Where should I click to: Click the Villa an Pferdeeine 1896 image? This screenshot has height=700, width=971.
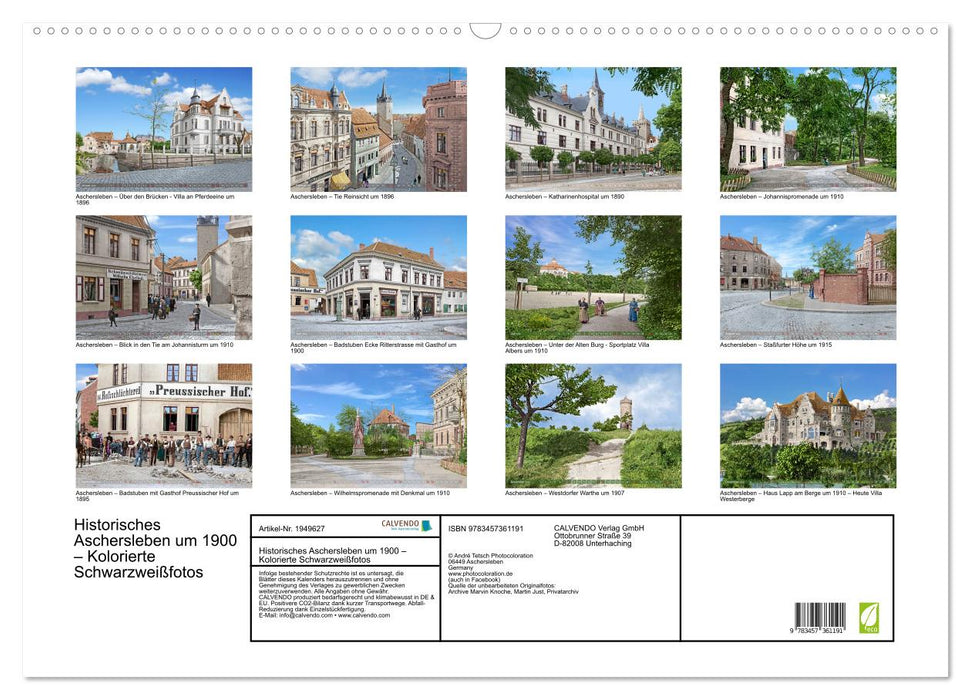pyautogui.click(x=162, y=128)
